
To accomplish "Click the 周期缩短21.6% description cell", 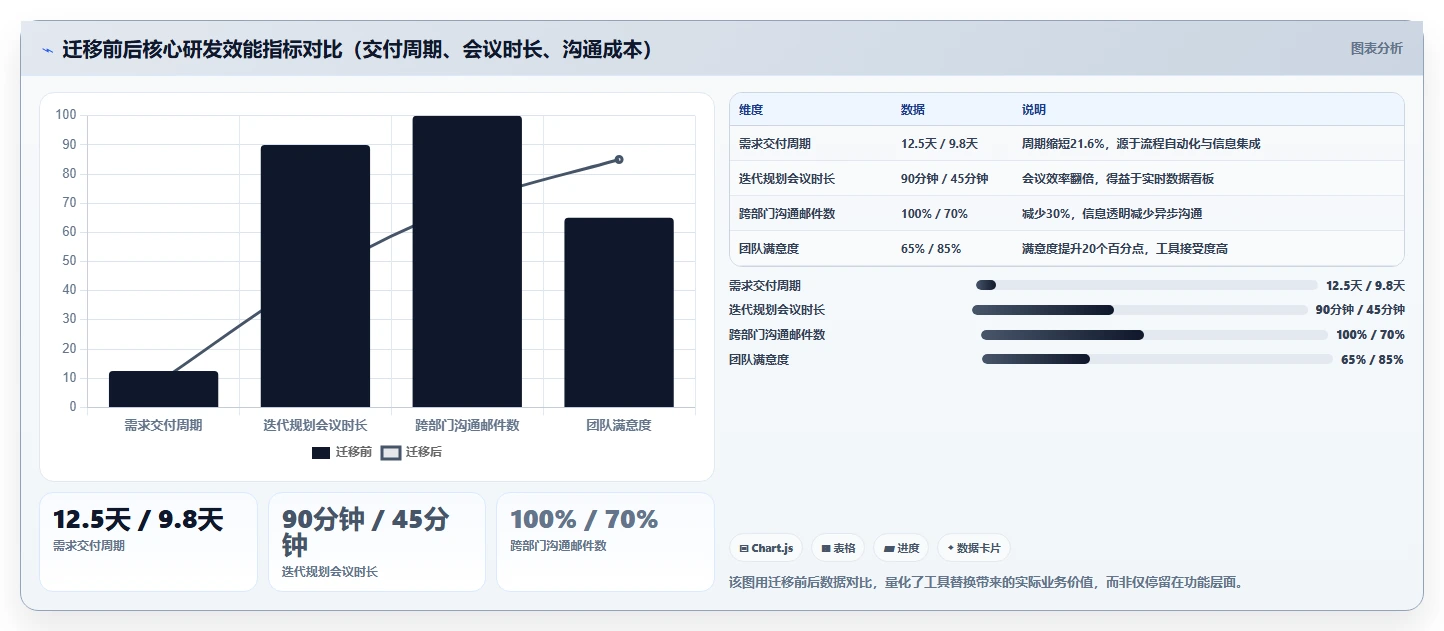I will 1141,144.
